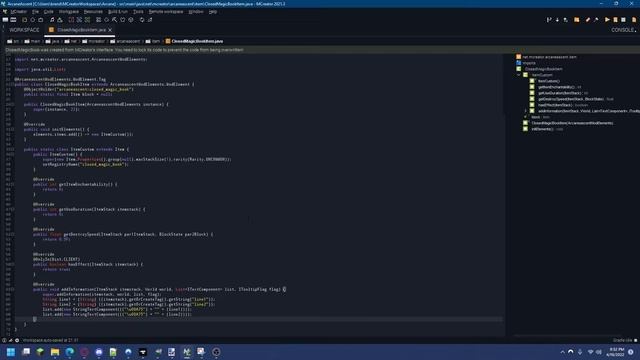
Task: Open the CONSOLE tab
Action: click(623, 30)
